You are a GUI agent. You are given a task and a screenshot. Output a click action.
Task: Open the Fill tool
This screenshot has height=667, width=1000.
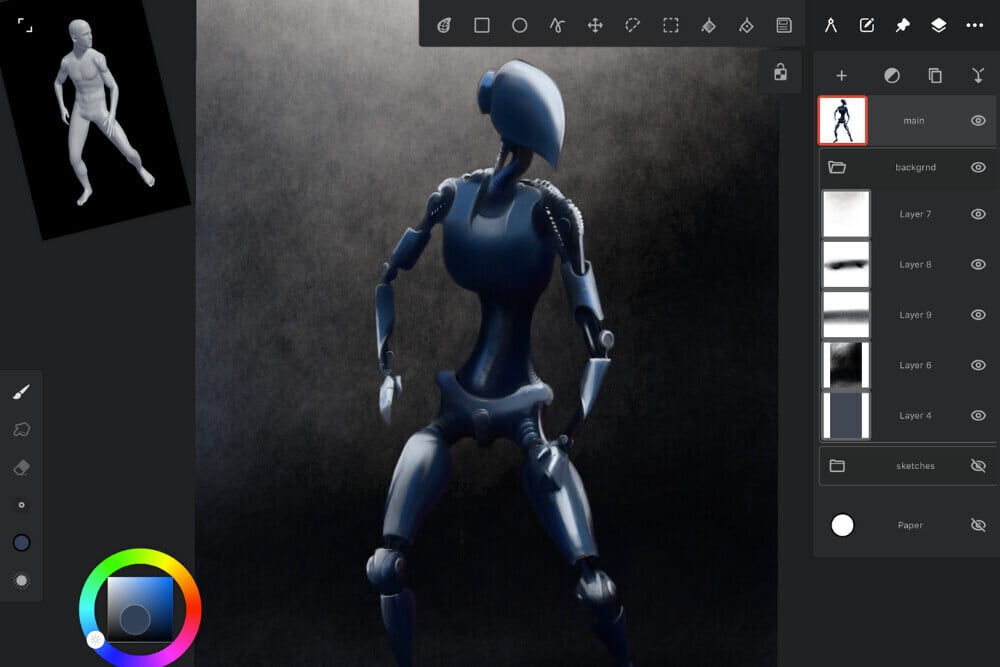point(708,25)
